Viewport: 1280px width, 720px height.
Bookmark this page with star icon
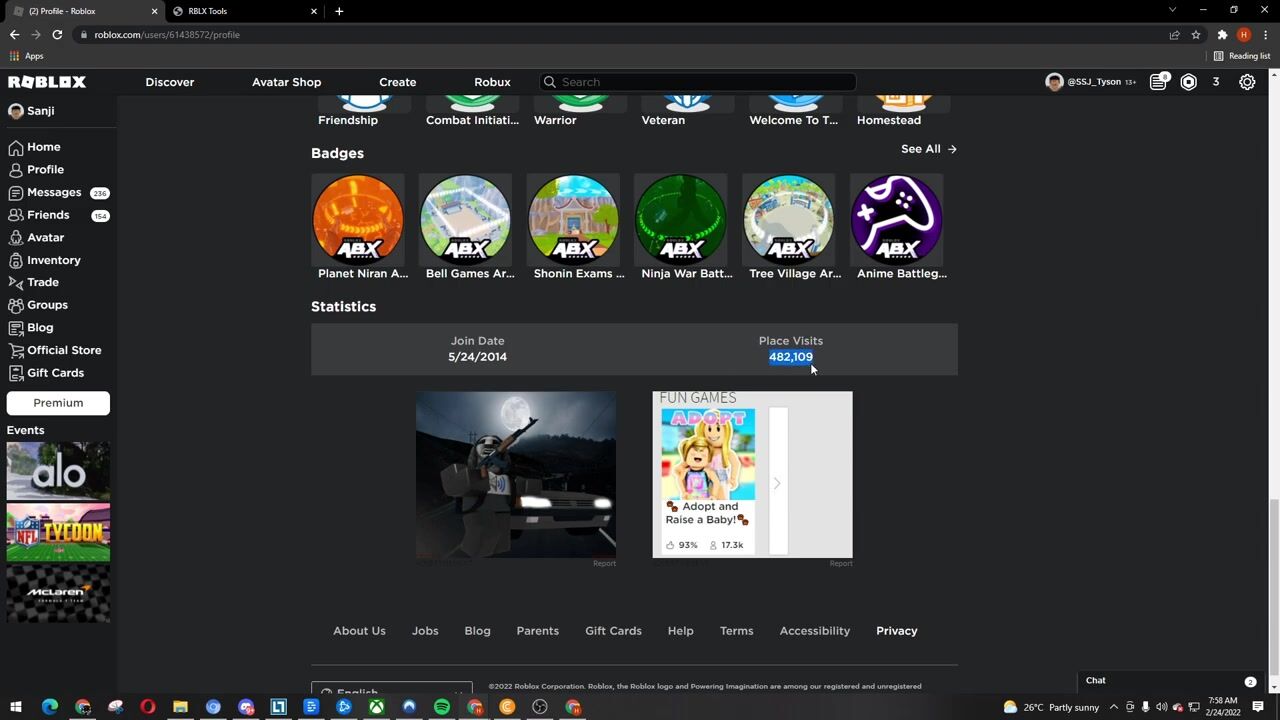click(1196, 34)
